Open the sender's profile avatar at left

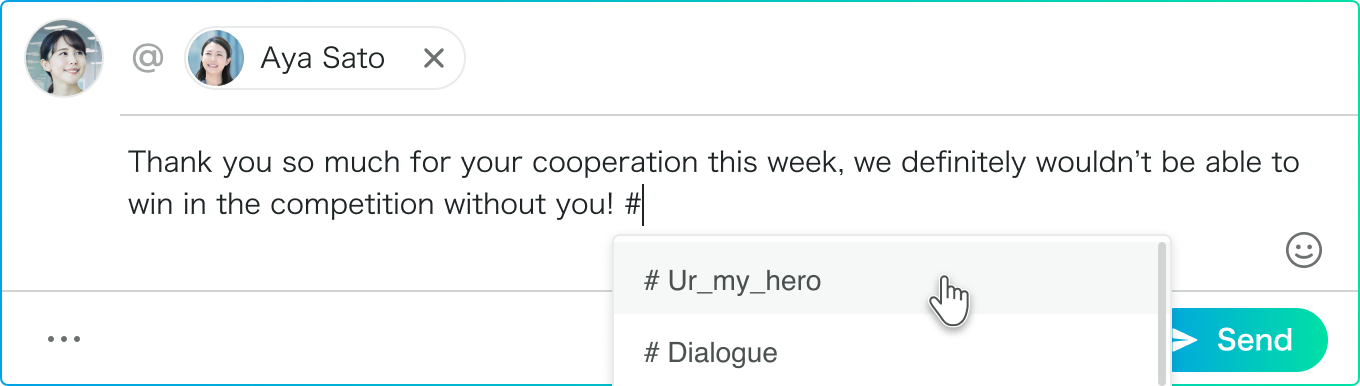64,58
